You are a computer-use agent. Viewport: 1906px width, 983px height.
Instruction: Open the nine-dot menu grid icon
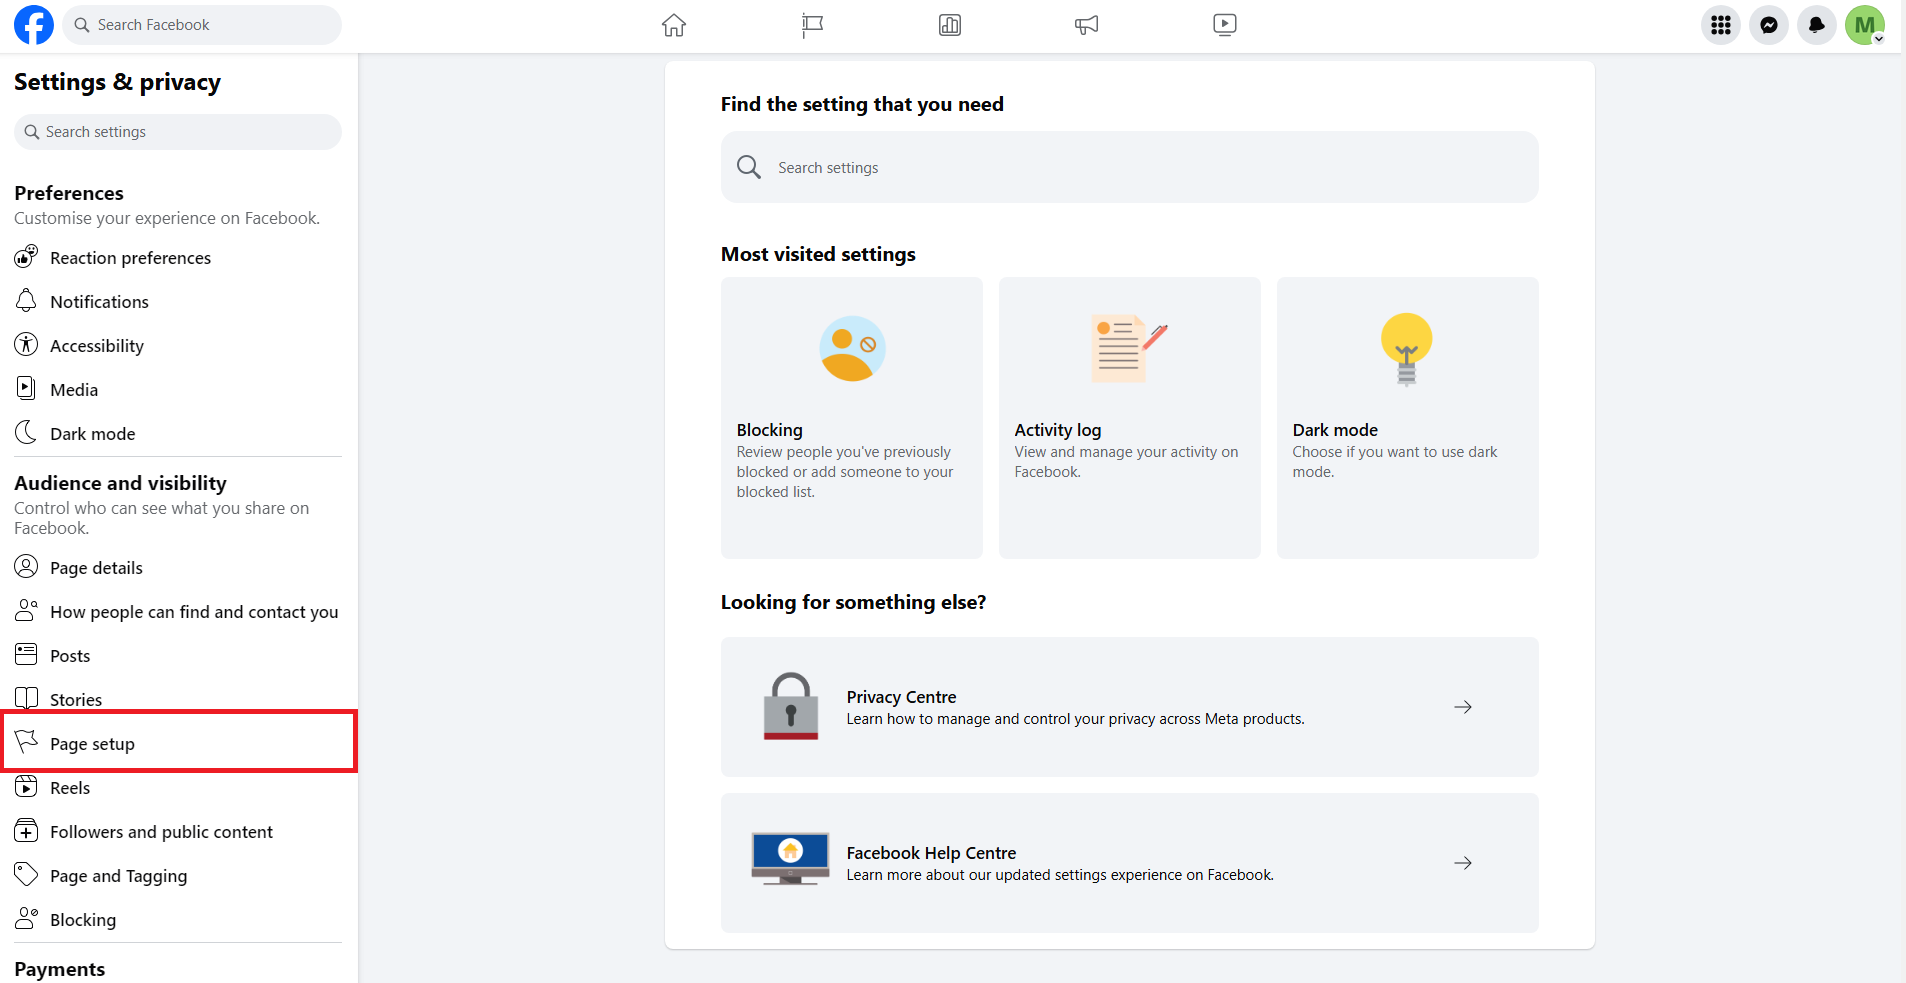point(1721,25)
